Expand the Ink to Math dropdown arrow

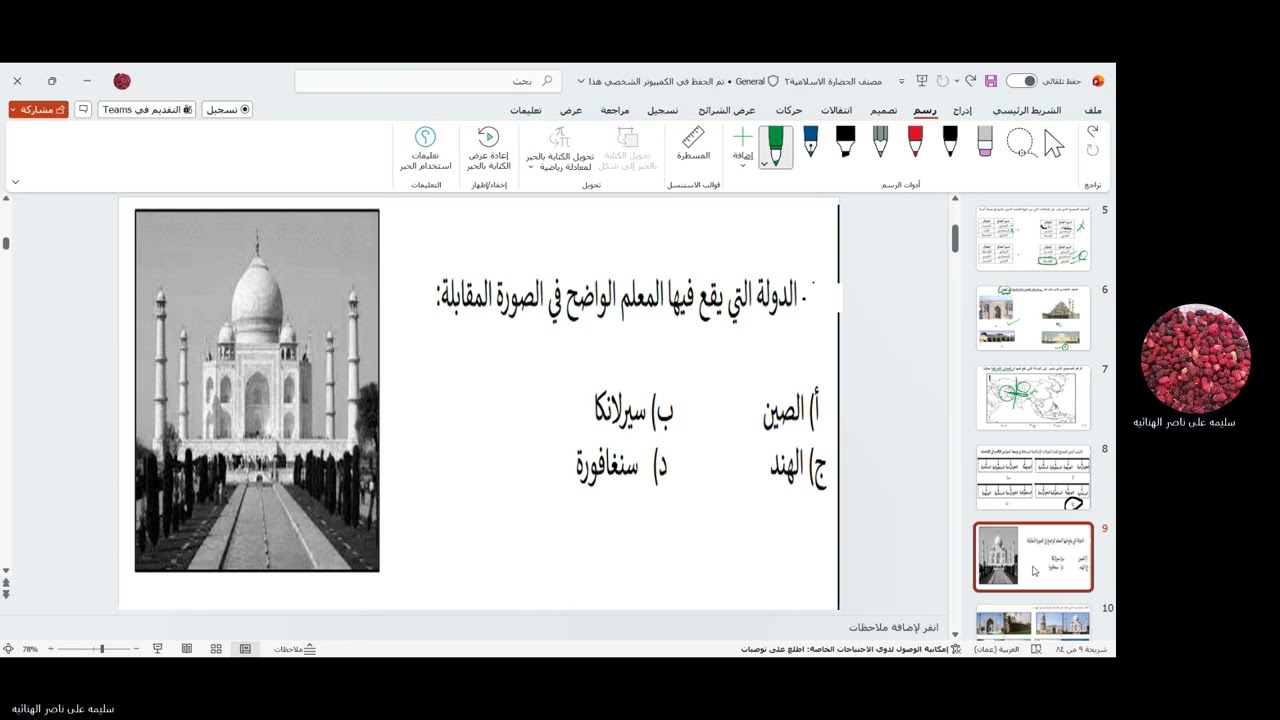[531, 167]
